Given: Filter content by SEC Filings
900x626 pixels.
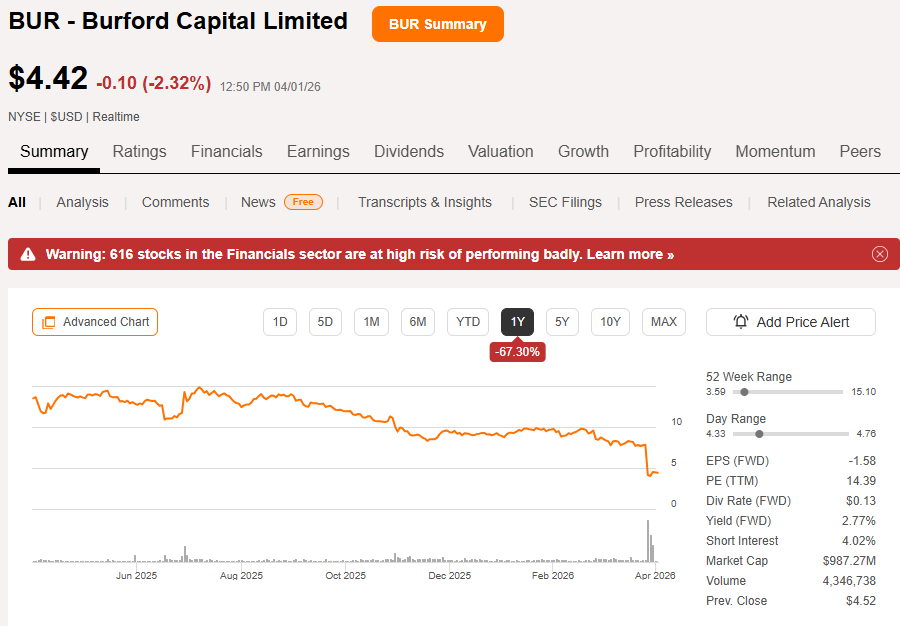Looking at the screenshot, I should click(x=565, y=203).
